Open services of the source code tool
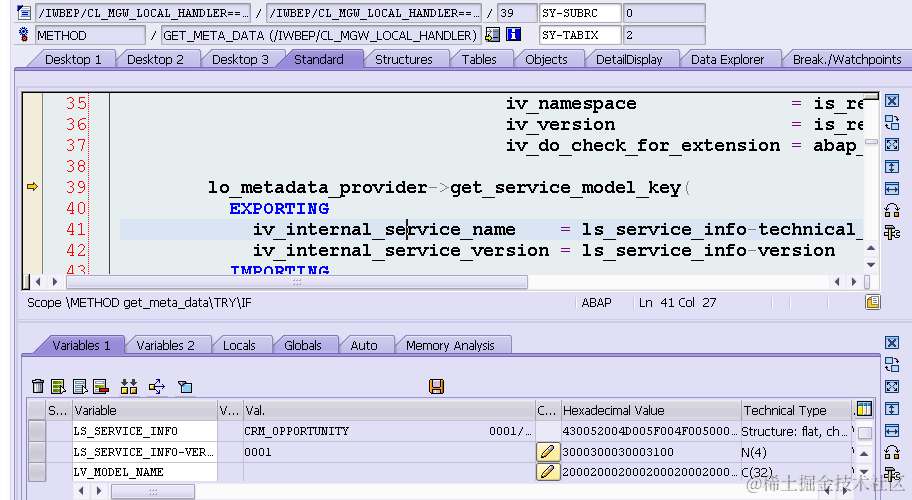 (892, 233)
